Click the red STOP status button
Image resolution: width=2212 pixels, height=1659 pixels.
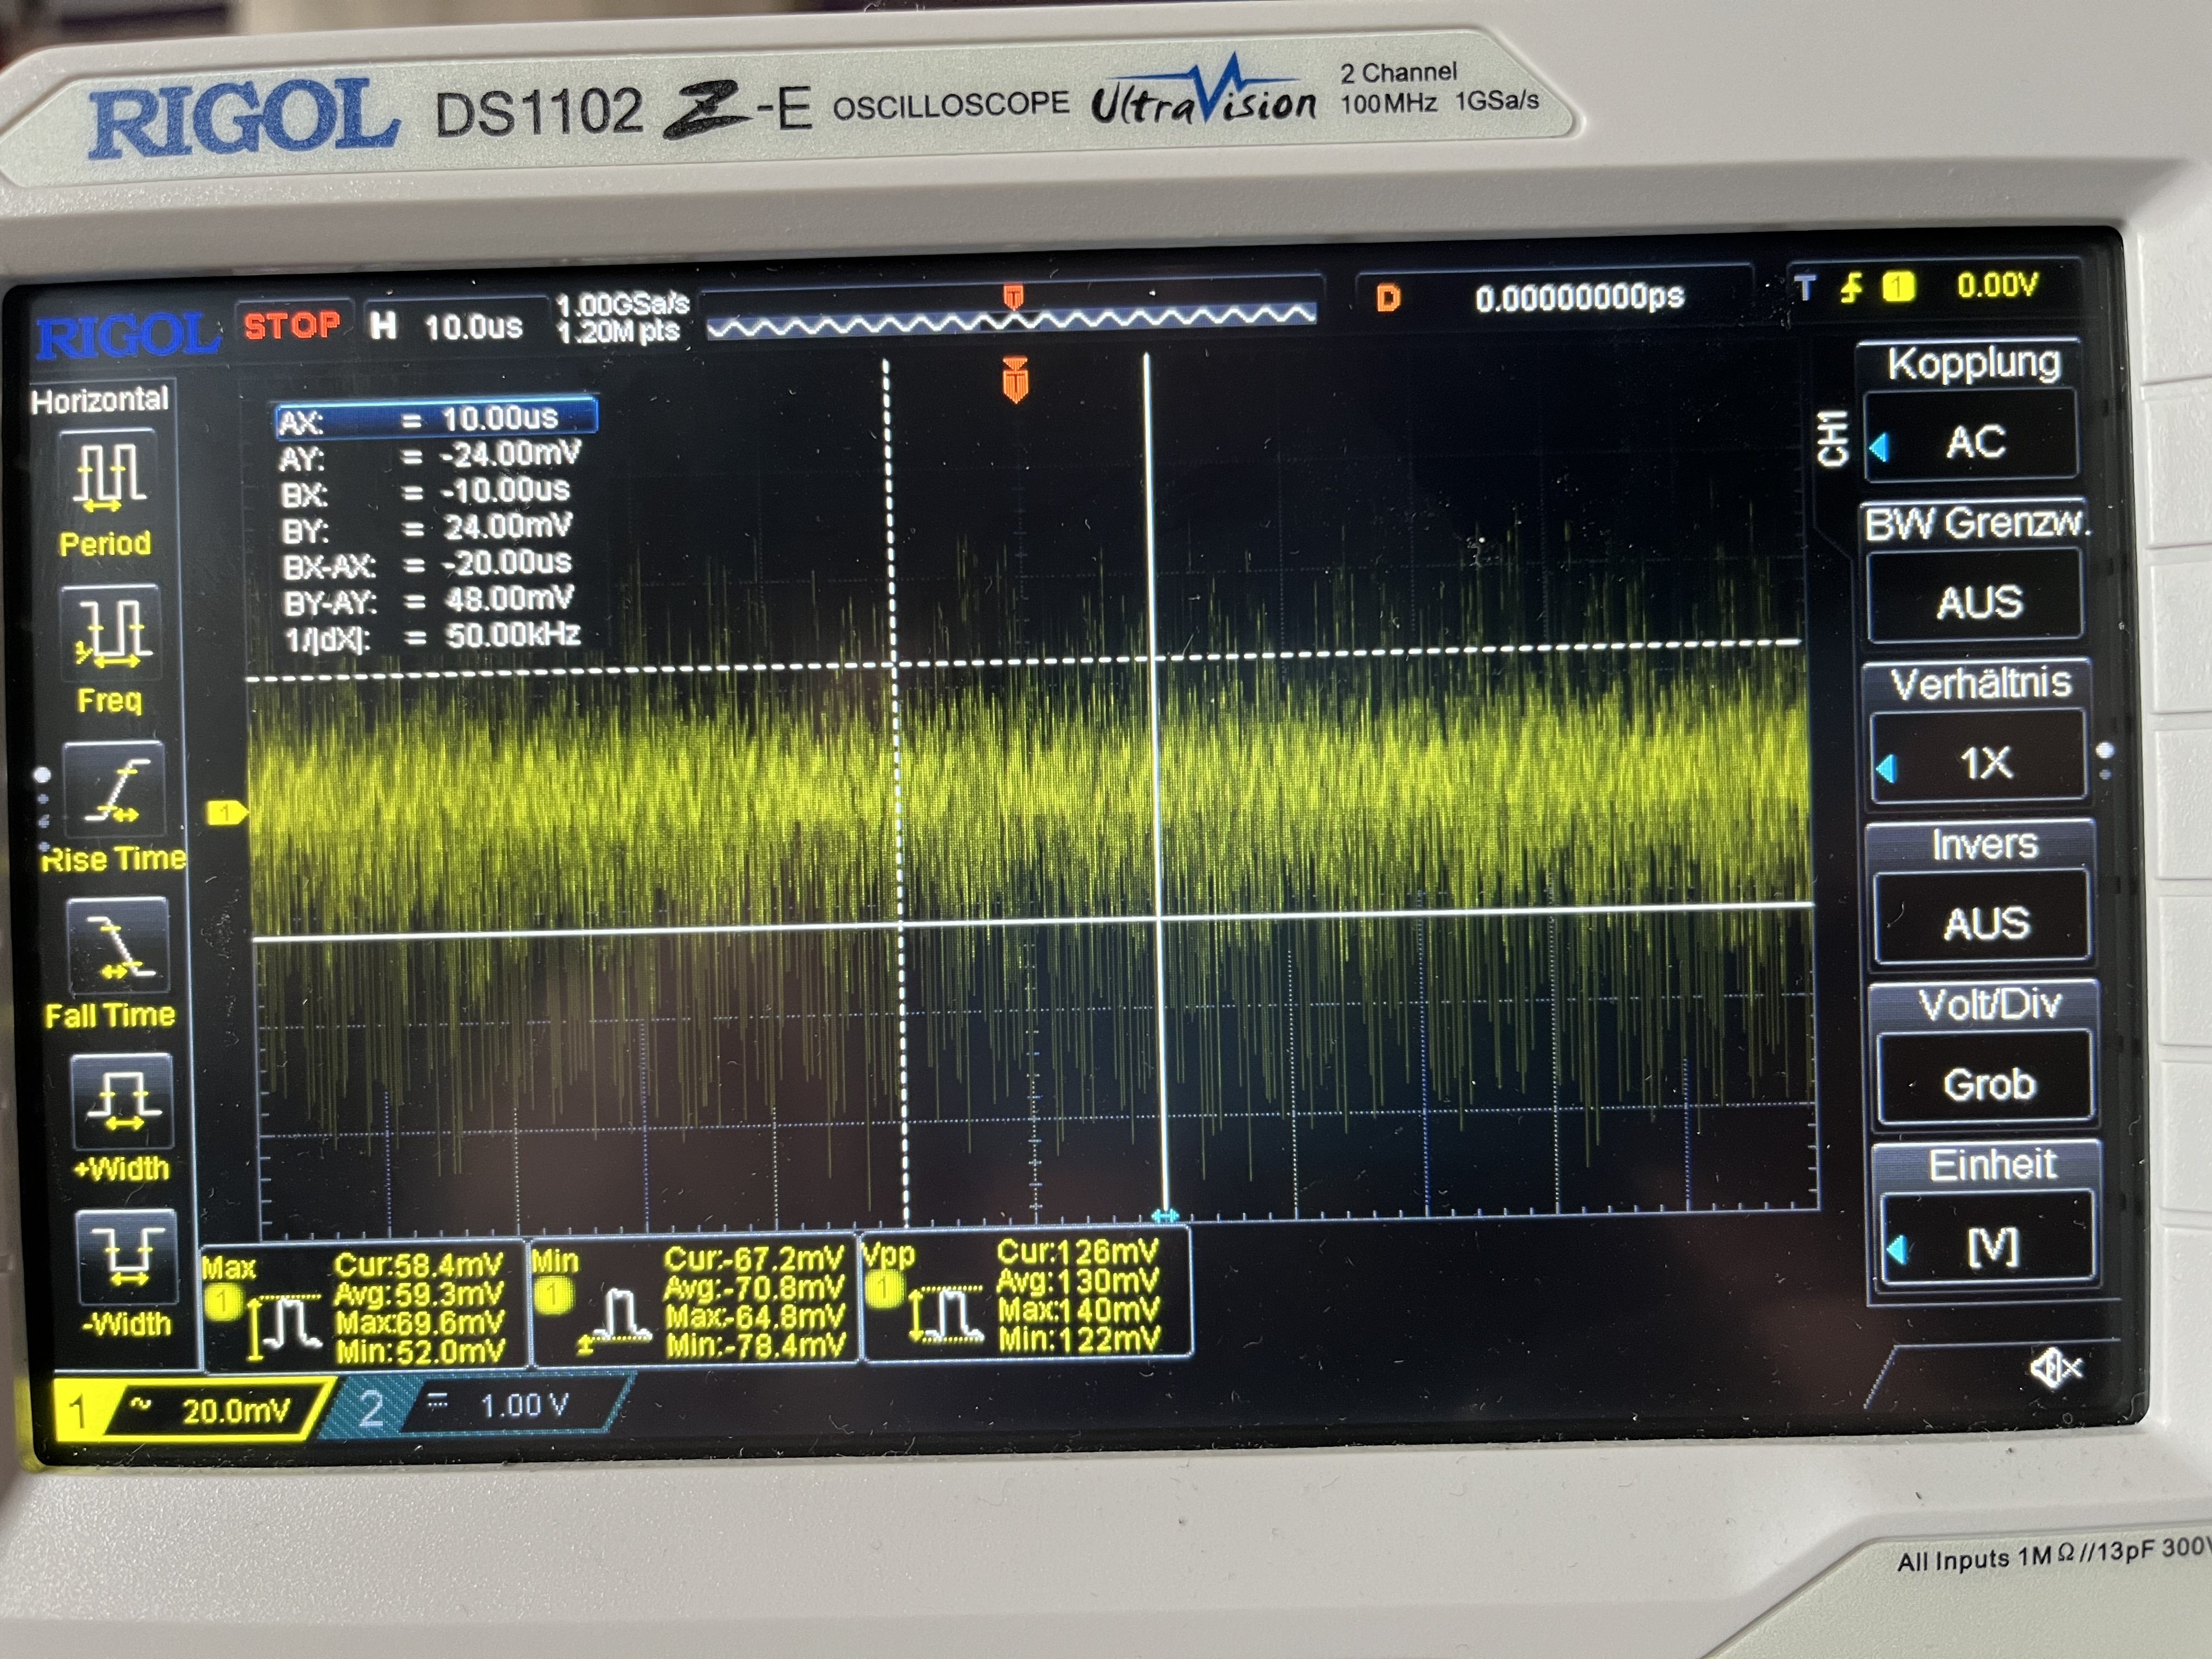click(x=293, y=325)
